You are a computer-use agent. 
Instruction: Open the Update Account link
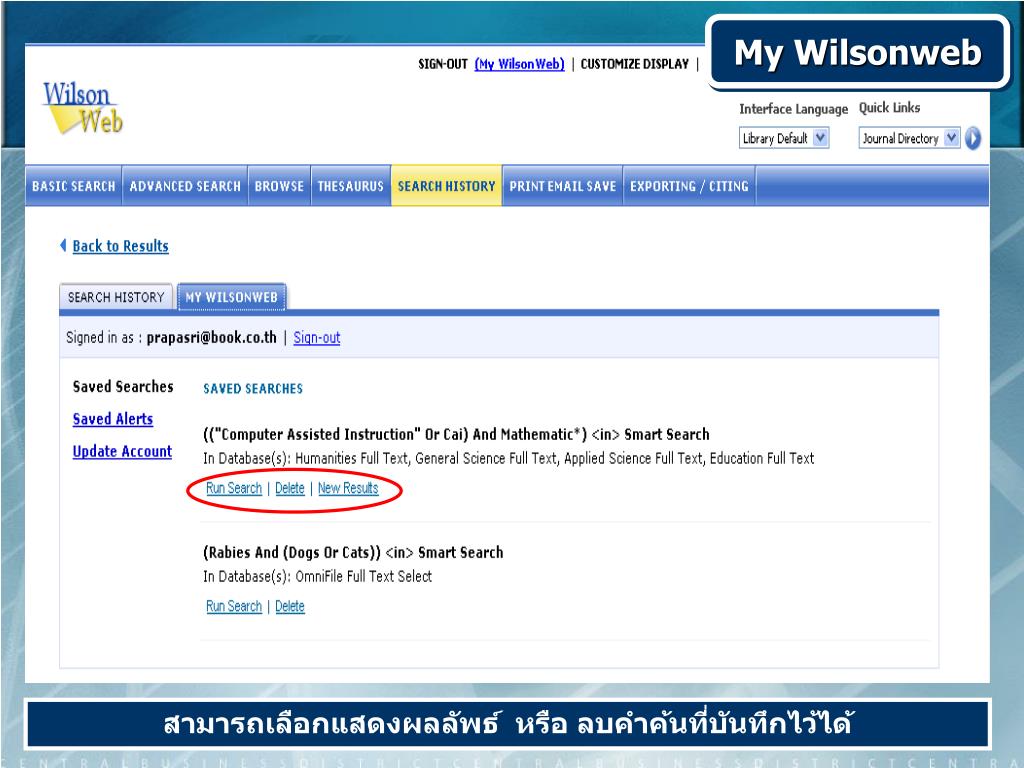[x=122, y=451]
